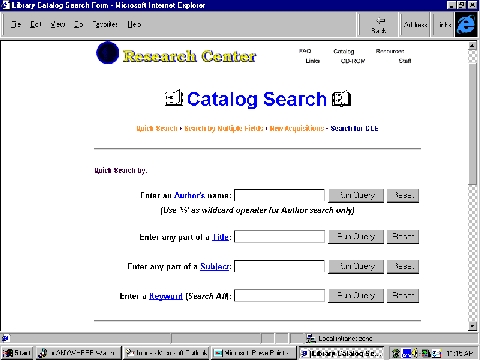Follow the Search by Multiple Fields link
Screen dimensions: 480x360
pyautogui.click(x=224, y=128)
